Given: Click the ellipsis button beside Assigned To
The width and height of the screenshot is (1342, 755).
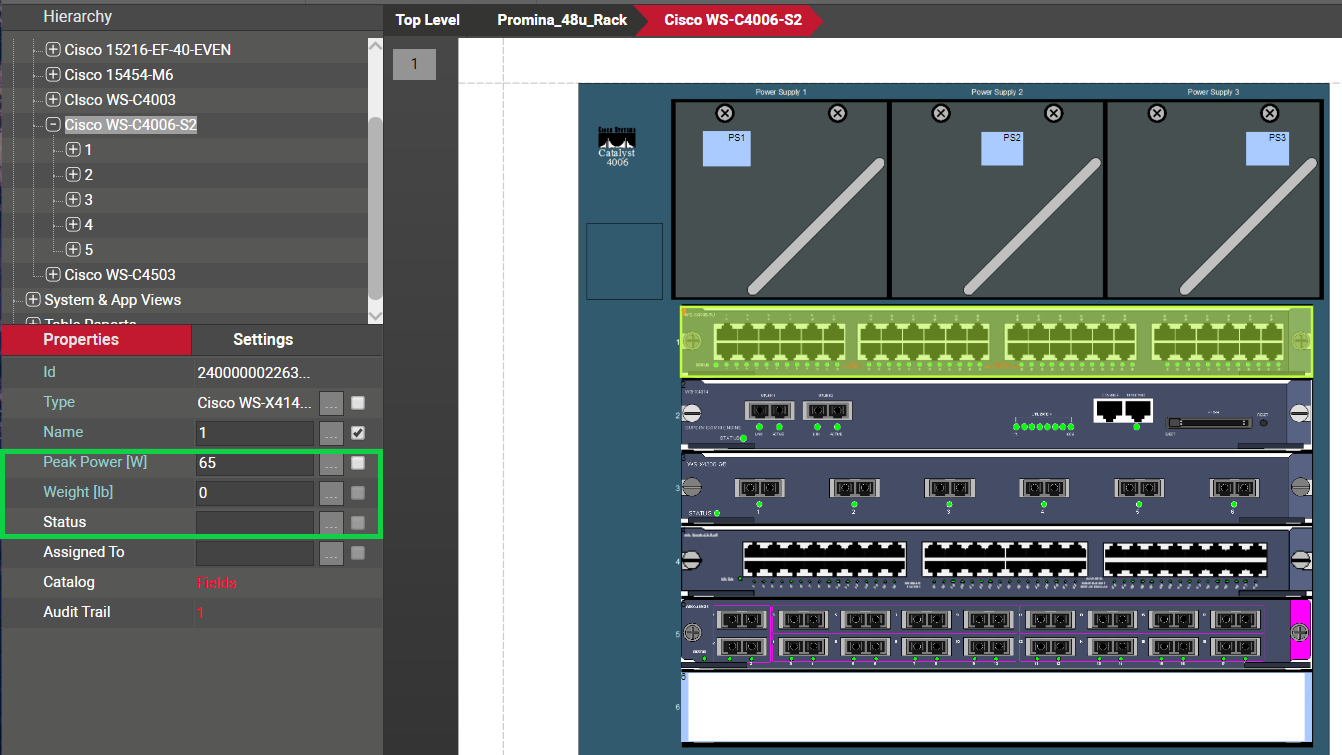Looking at the screenshot, I should pos(332,553).
